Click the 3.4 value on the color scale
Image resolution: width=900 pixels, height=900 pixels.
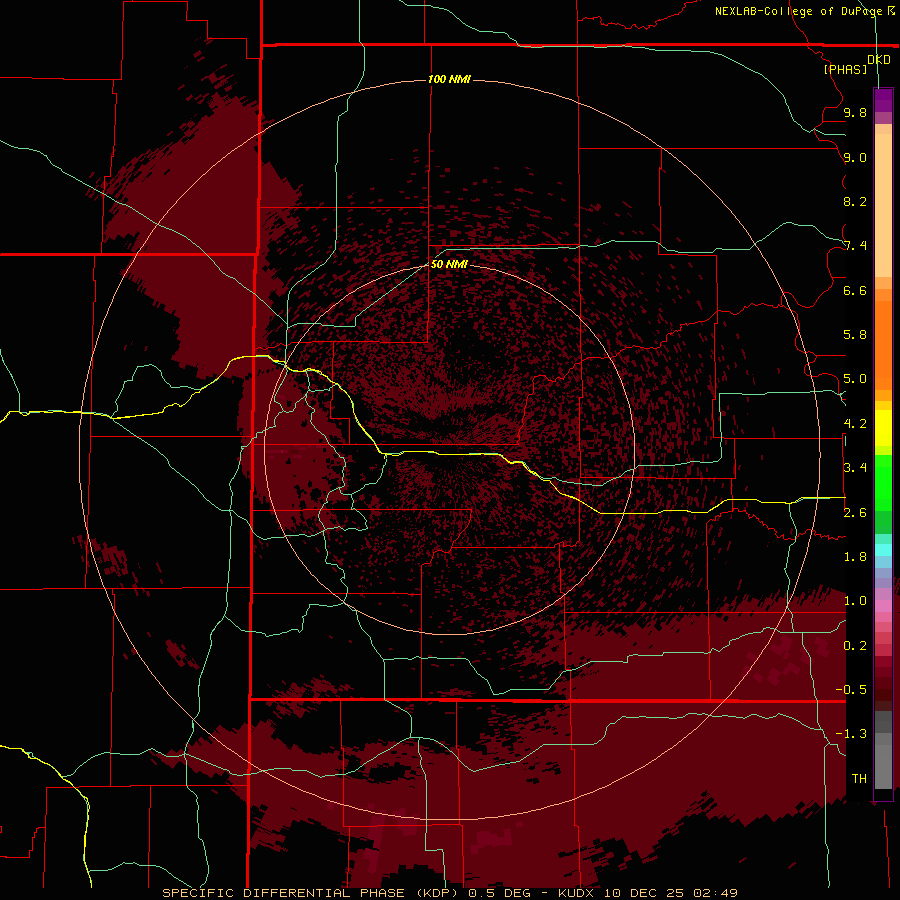[x=855, y=468]
